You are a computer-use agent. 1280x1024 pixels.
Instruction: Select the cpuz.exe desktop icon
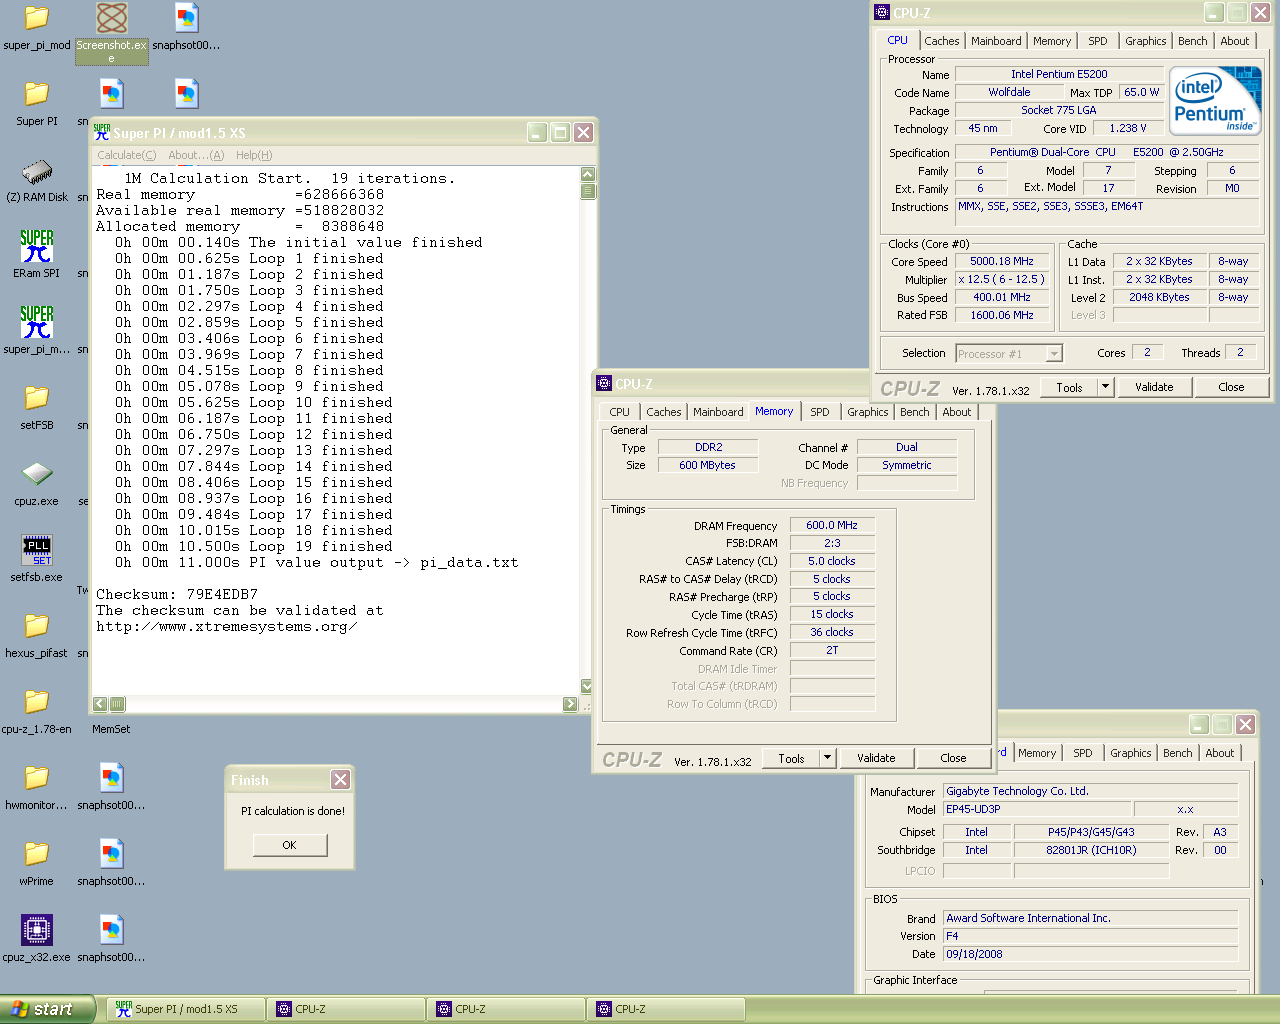point(37,474)
